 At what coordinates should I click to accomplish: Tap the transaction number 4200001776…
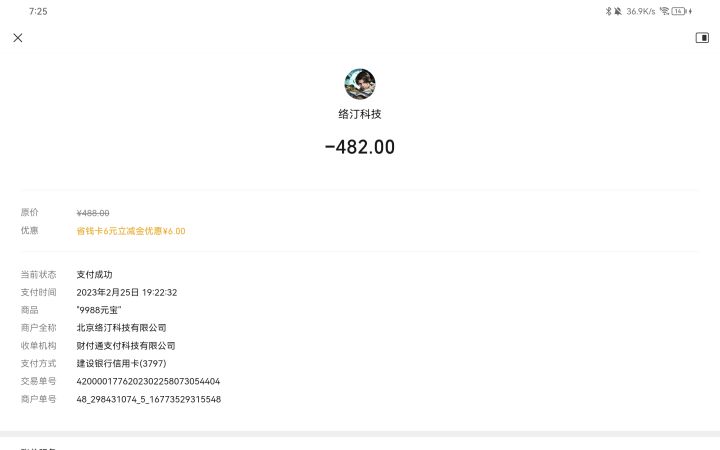148,381
